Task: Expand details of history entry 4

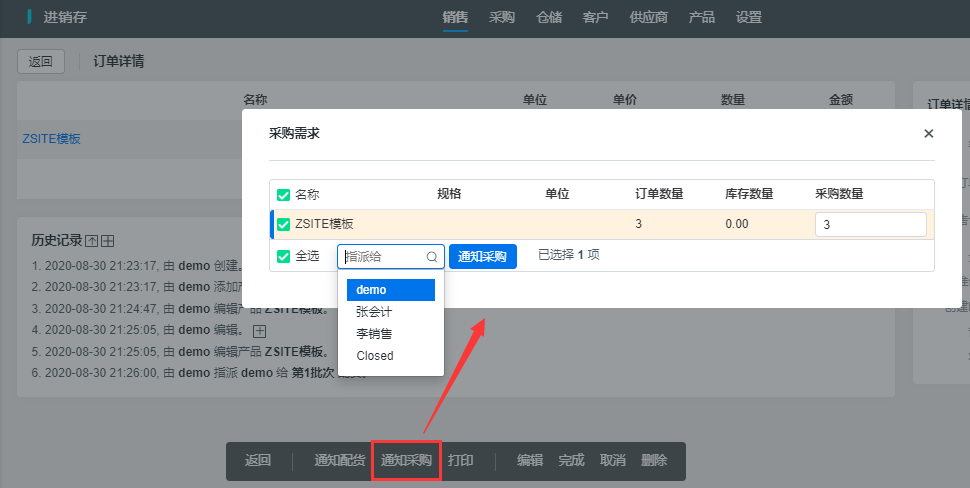Action: pyautogui.click(x=260, y=331)
